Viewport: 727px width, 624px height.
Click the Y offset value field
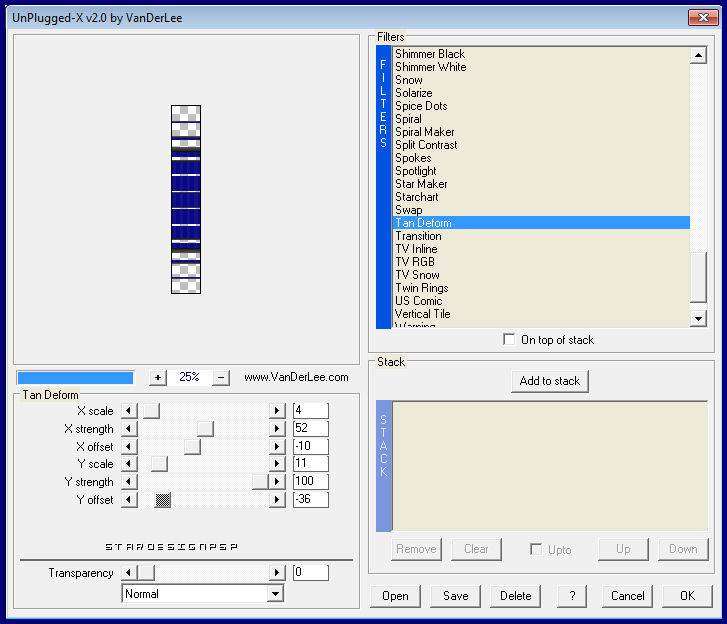point(311,499)
